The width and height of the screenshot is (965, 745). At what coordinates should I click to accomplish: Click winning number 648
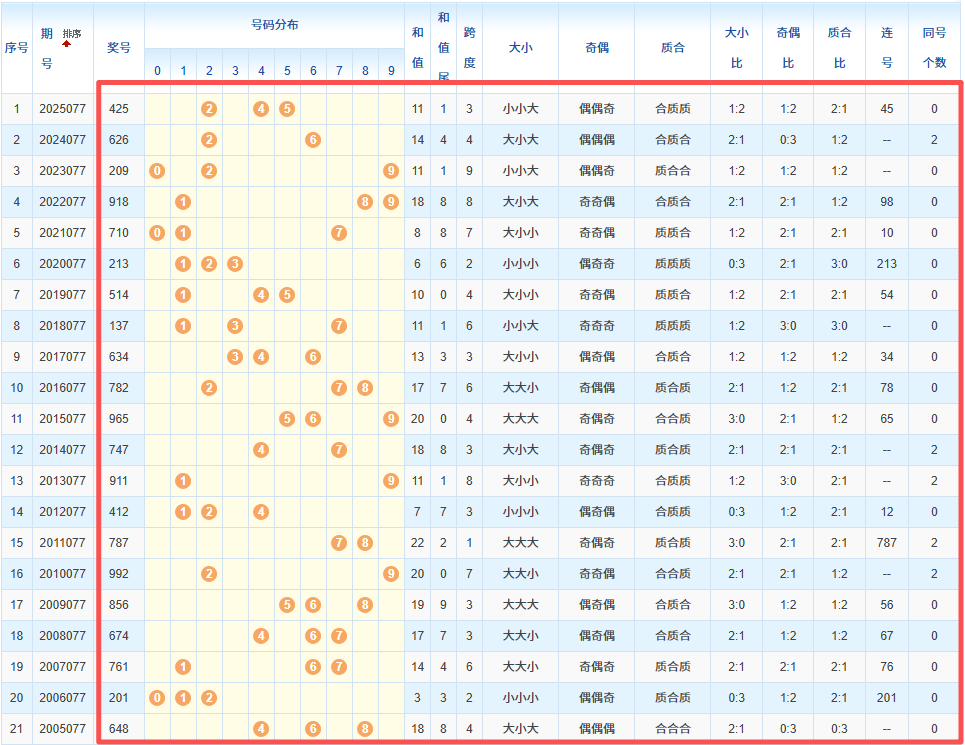point(119,730)
